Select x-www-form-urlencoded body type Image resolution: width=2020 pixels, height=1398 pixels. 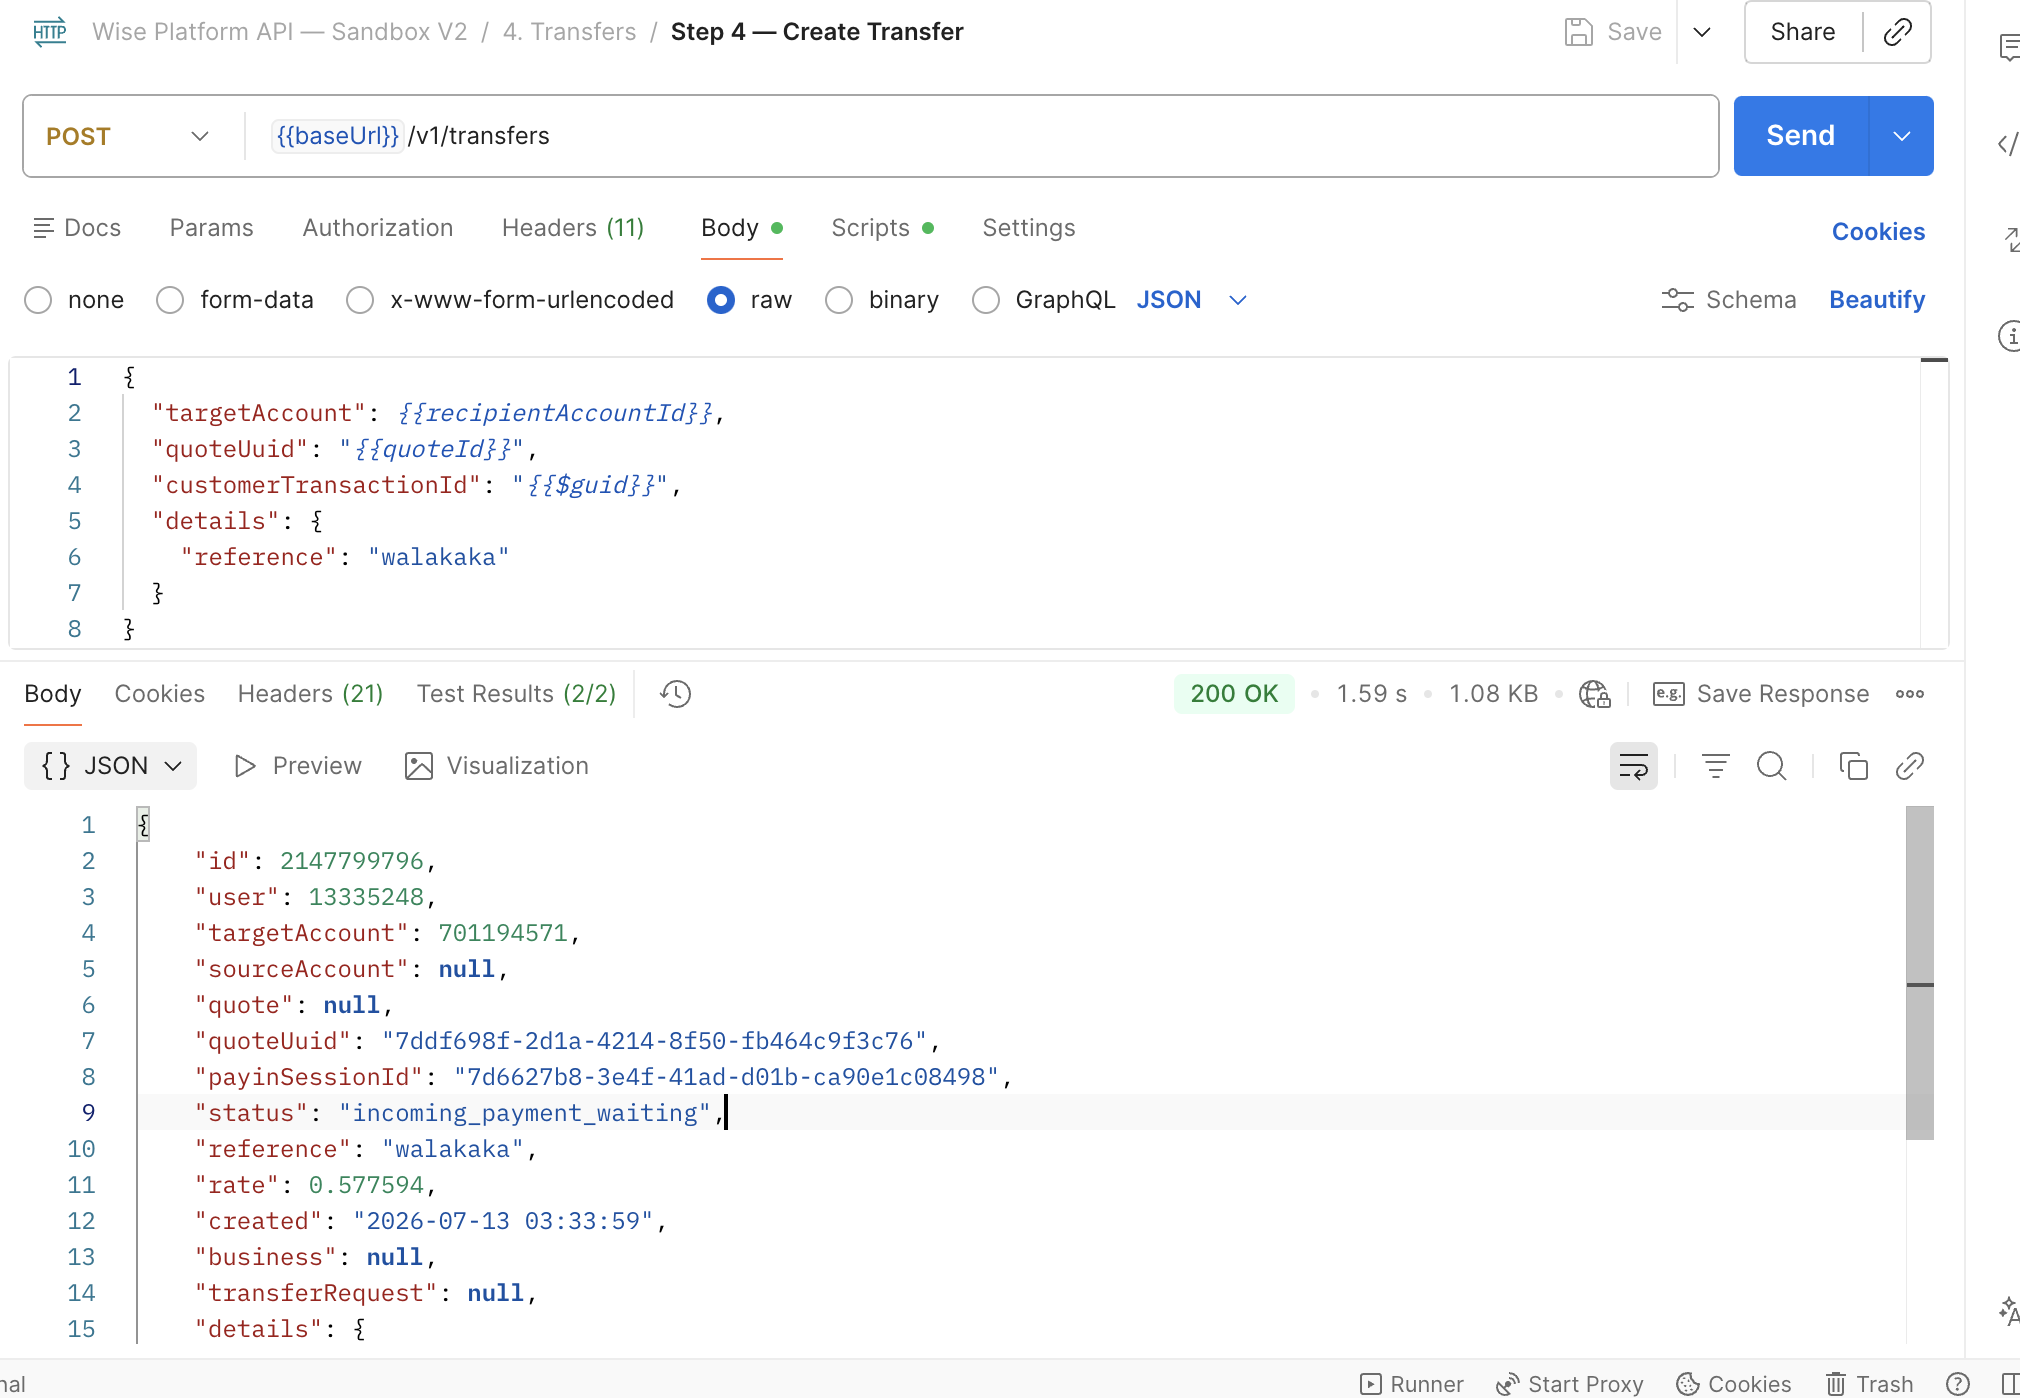click(x=360, y=300)
